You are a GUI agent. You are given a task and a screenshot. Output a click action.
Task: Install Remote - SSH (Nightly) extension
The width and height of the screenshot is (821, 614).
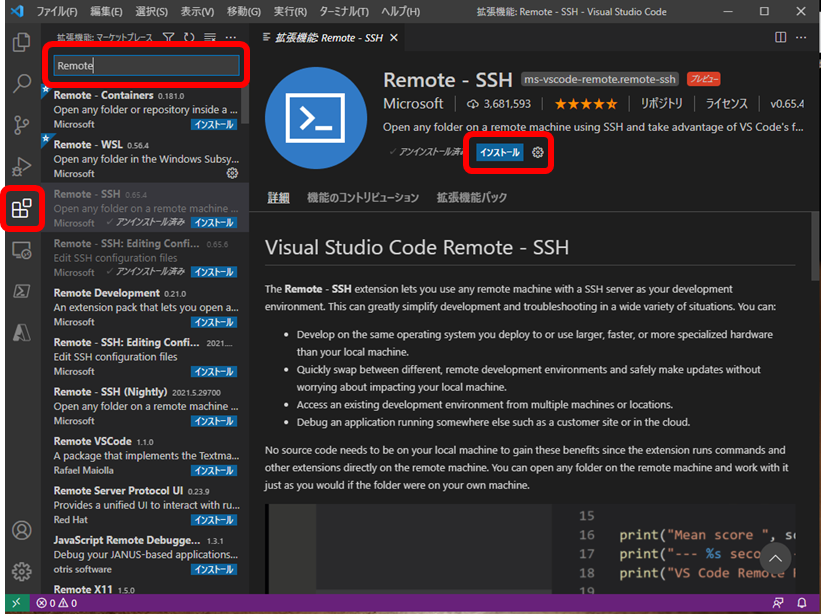pyautogui.click(x=214, y=421)
